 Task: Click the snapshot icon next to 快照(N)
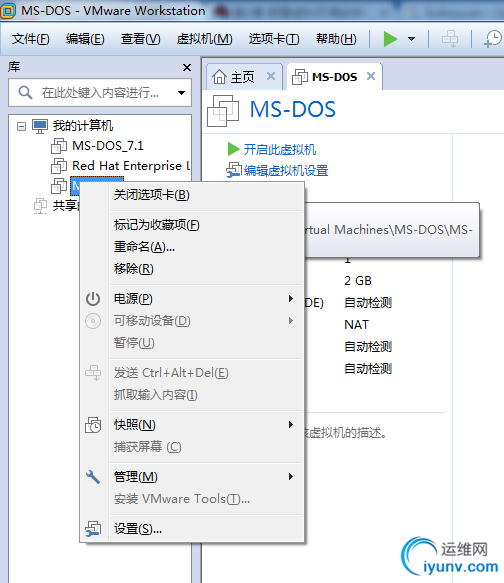93,425
